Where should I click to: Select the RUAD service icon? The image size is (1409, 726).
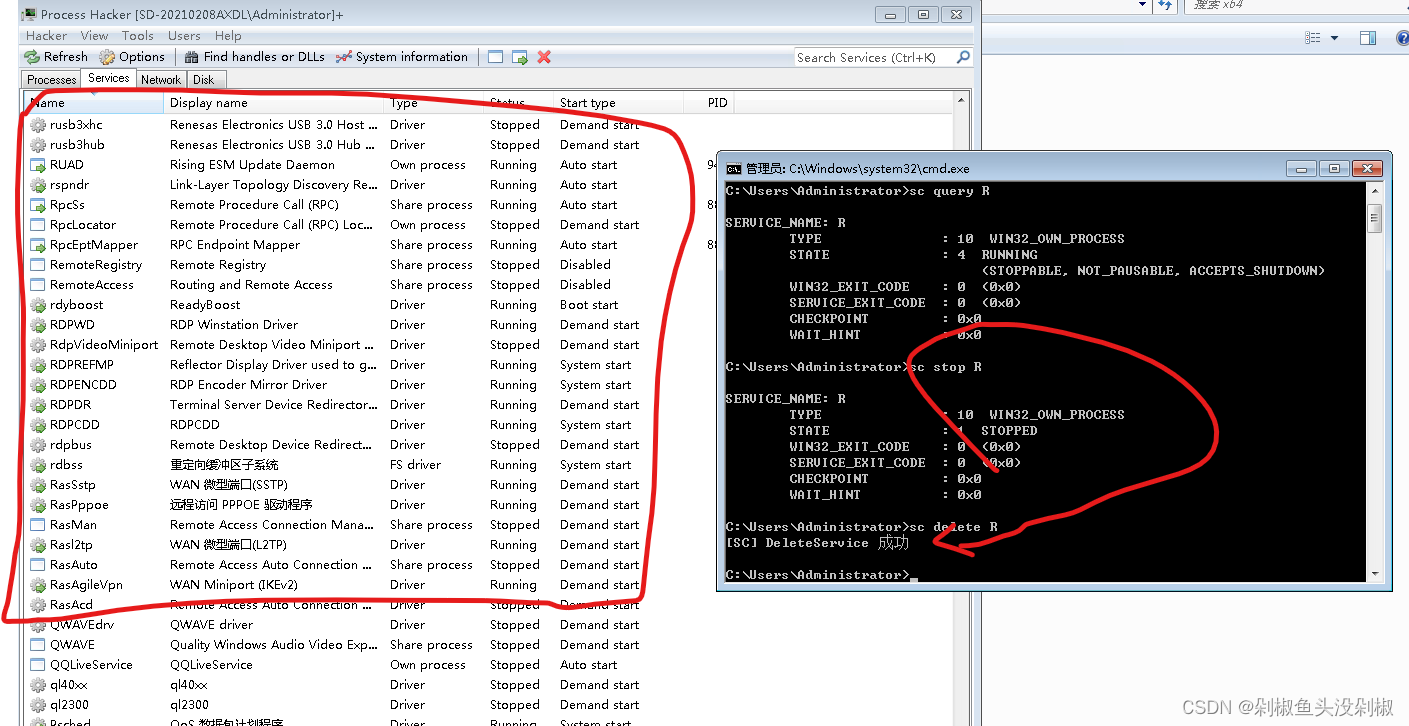[x=38, y=165]
